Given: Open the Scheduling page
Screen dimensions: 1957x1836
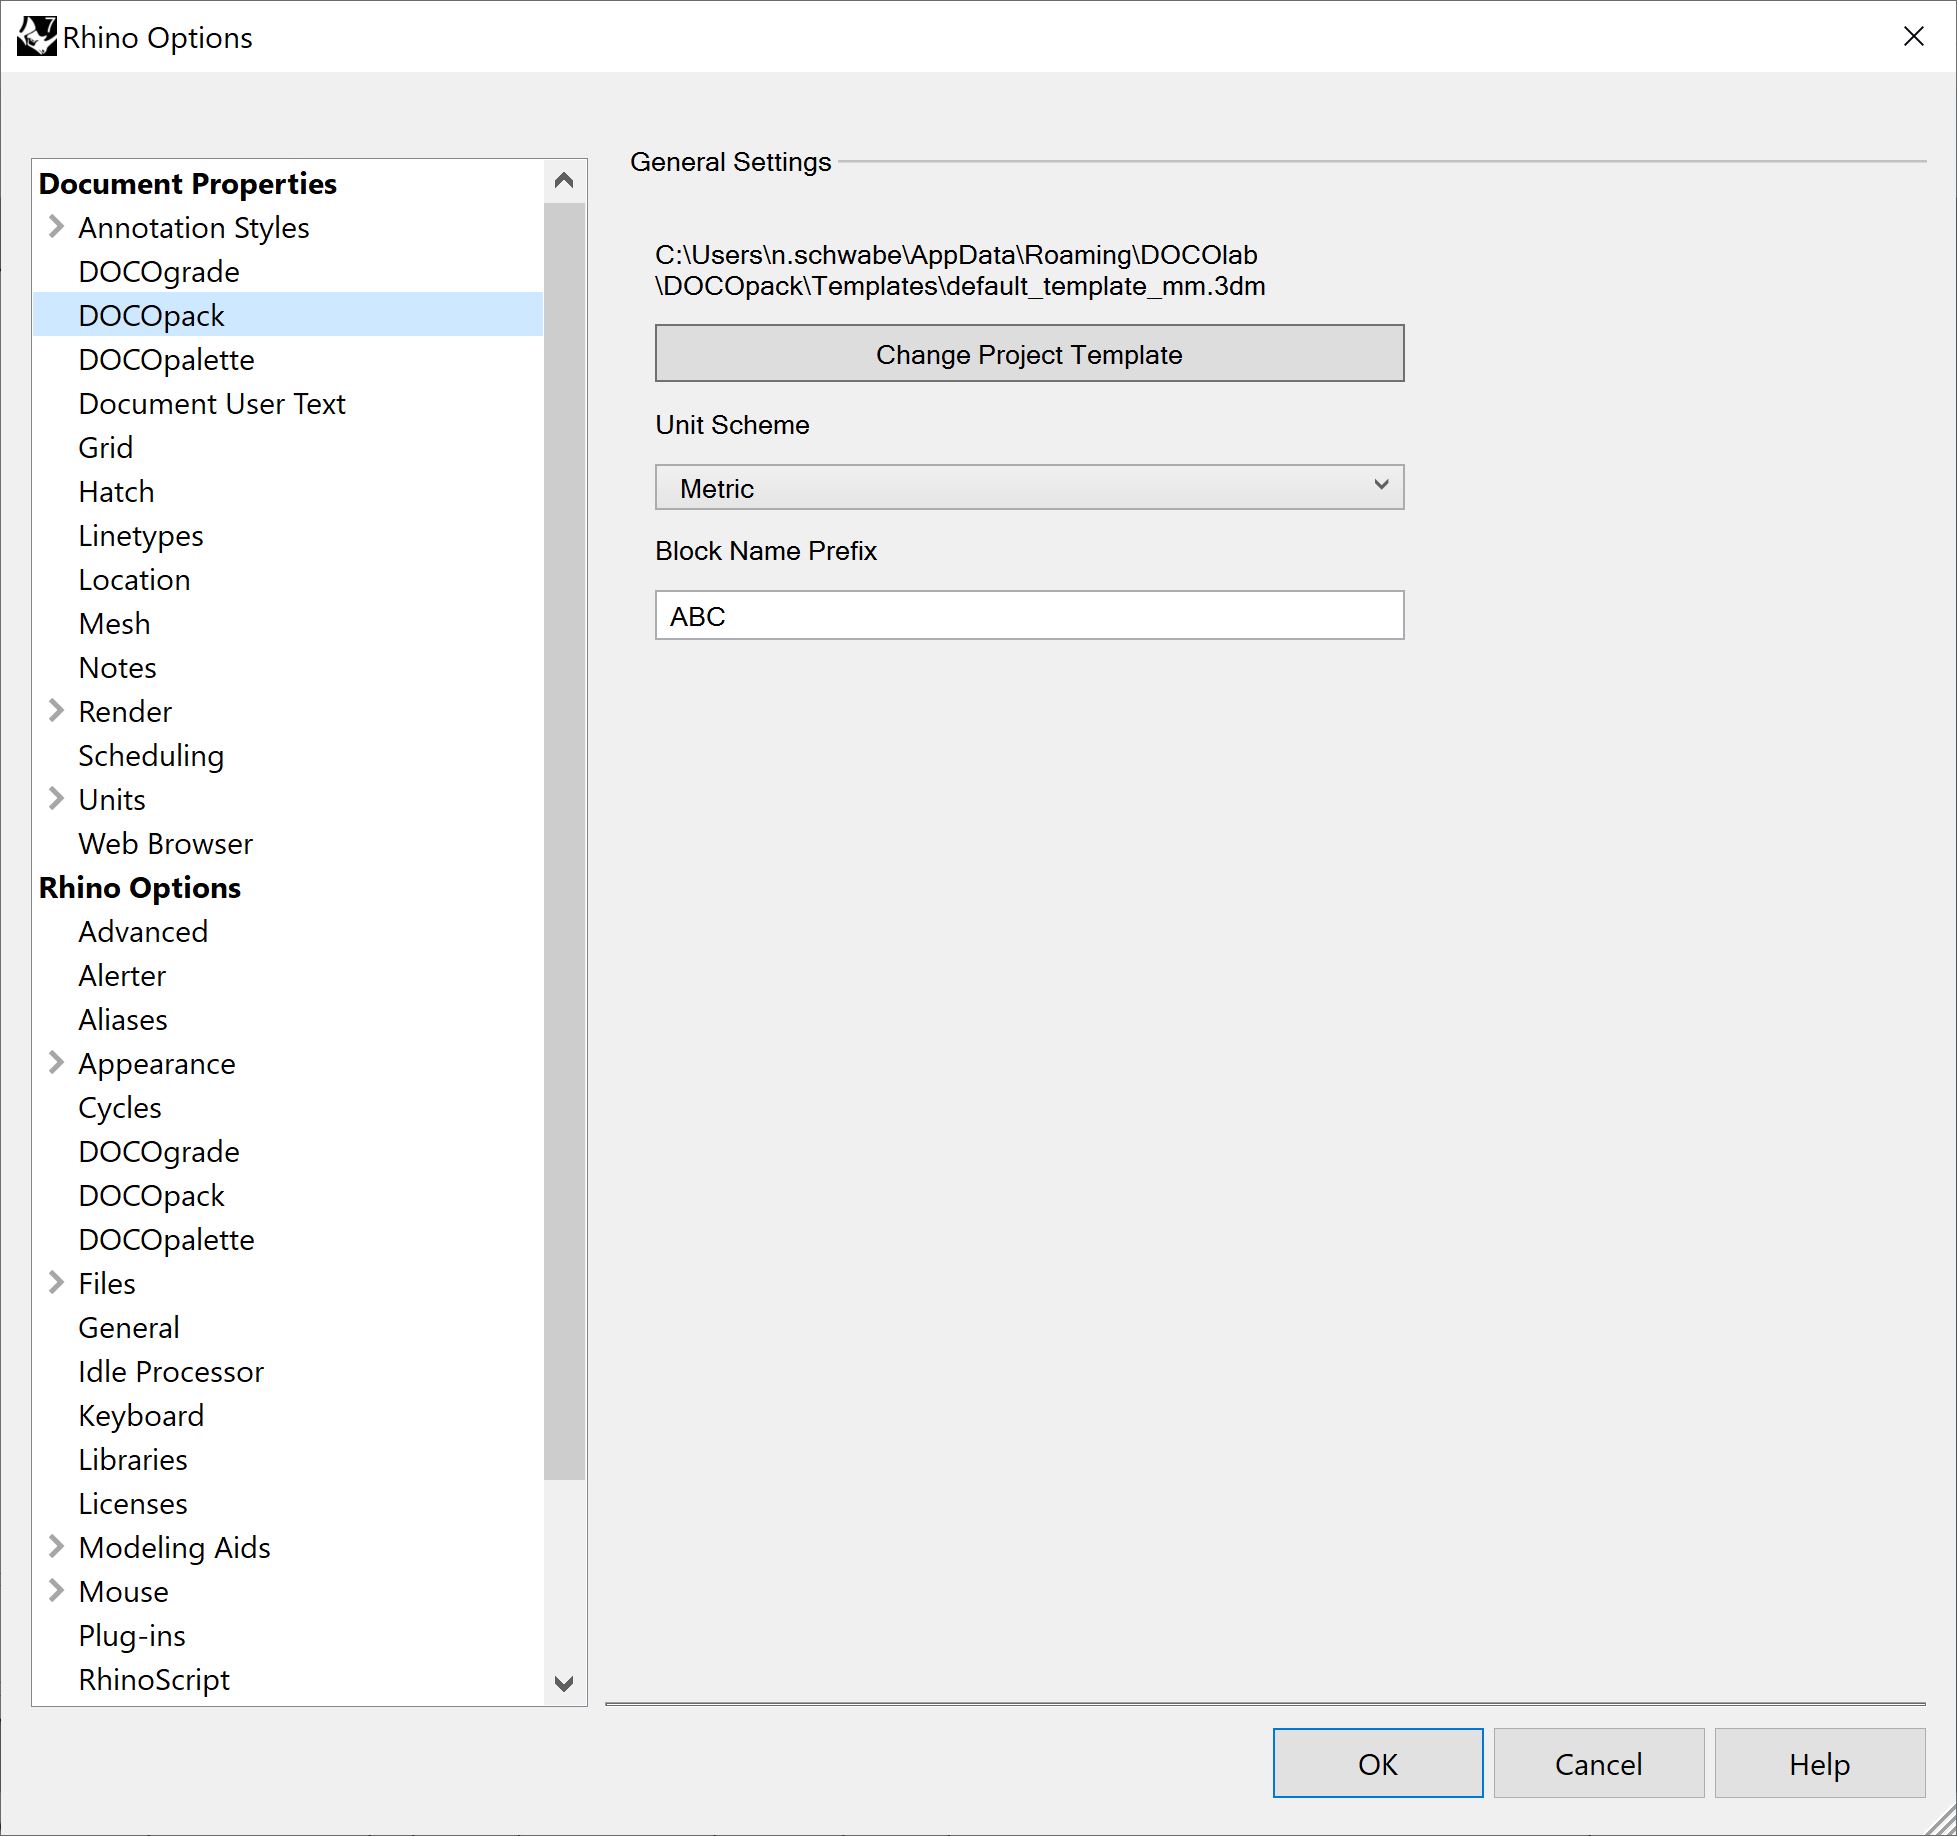Looking at the screenshot, I should point(151,756).
